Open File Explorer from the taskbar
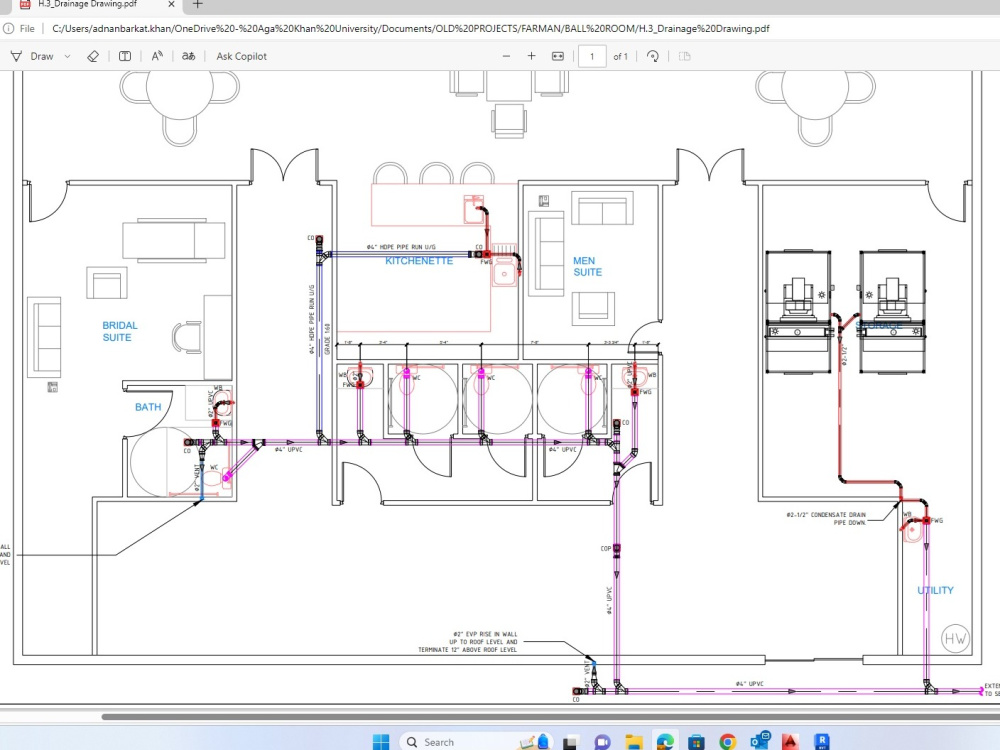This screenshot has height=750, width=1000. tap(634, 742)
